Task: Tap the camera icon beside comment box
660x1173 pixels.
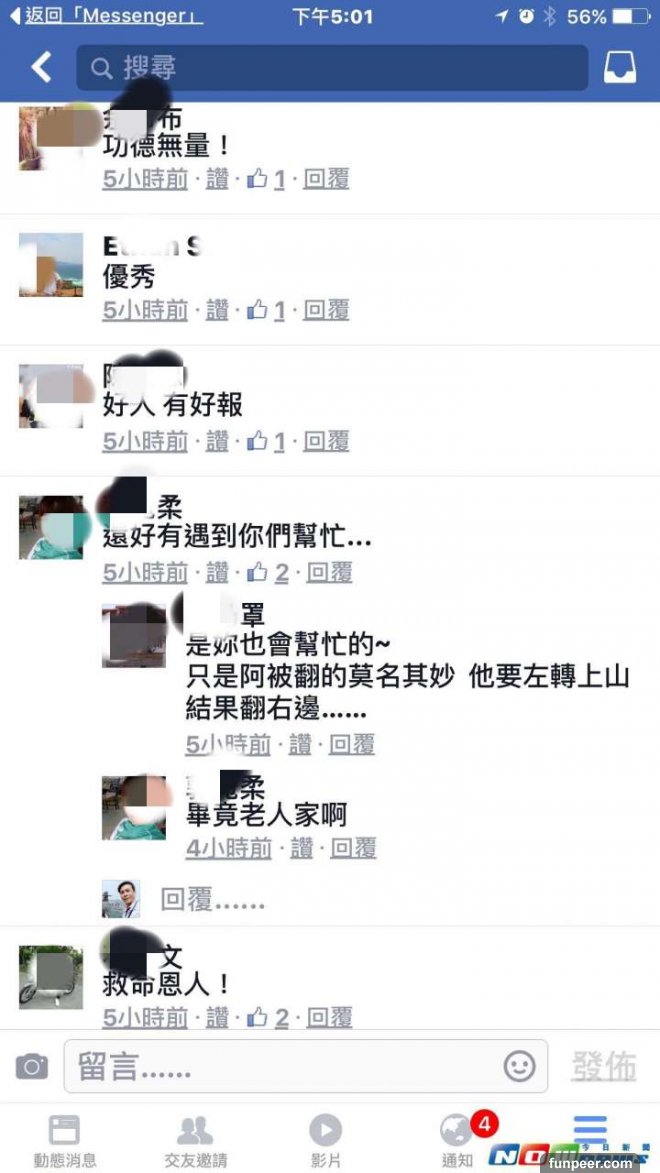Action: tap(31, 1065)
